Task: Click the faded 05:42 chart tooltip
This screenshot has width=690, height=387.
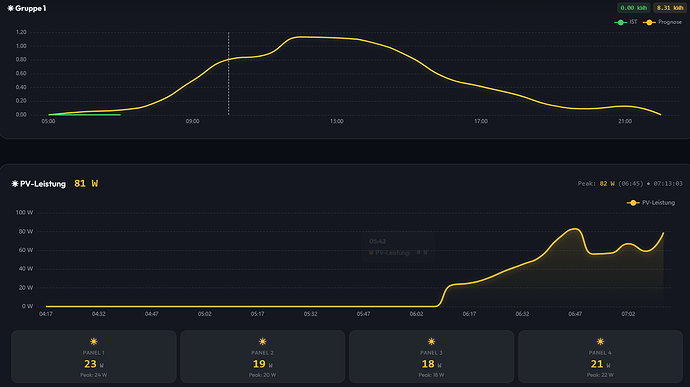Action: click(398, 247)
